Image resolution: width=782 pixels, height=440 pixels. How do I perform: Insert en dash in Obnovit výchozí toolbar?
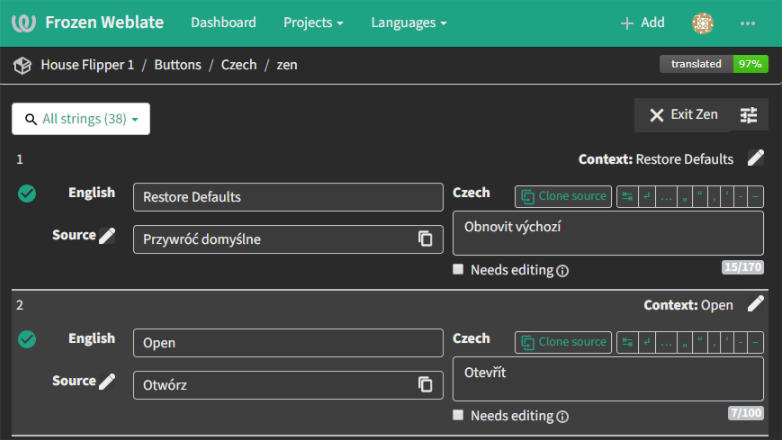click(741, 197)
